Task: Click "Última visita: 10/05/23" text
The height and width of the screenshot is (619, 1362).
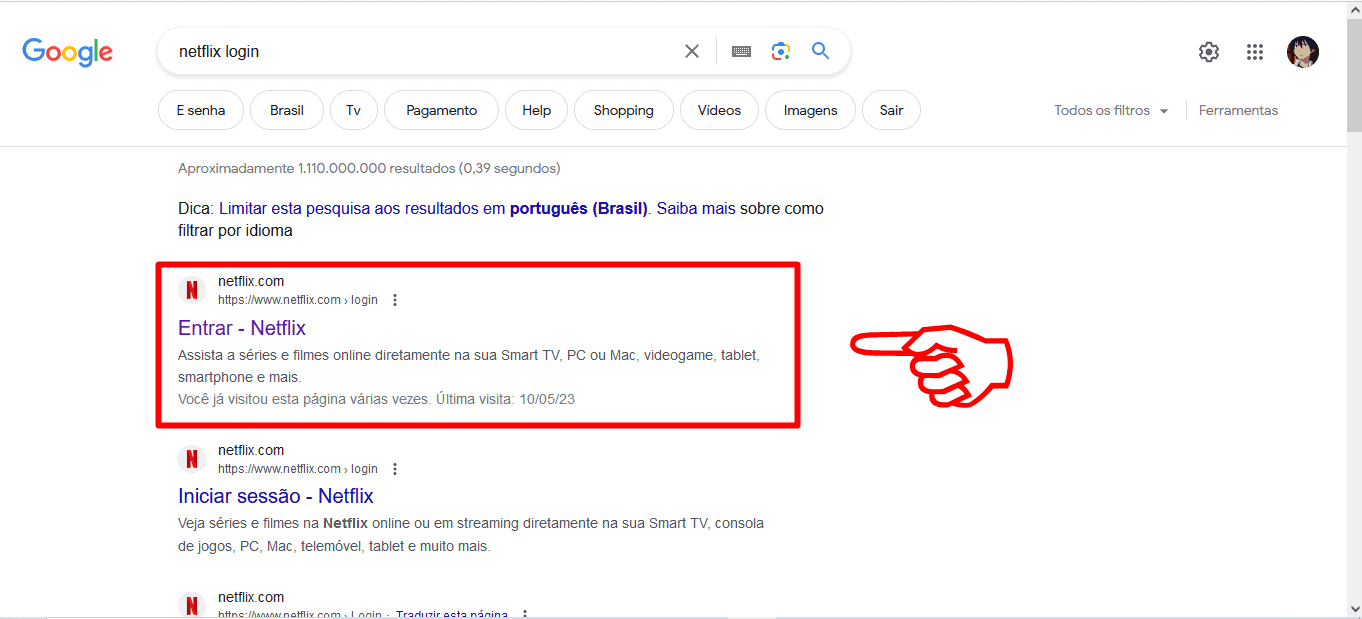Action: (505, 399)
